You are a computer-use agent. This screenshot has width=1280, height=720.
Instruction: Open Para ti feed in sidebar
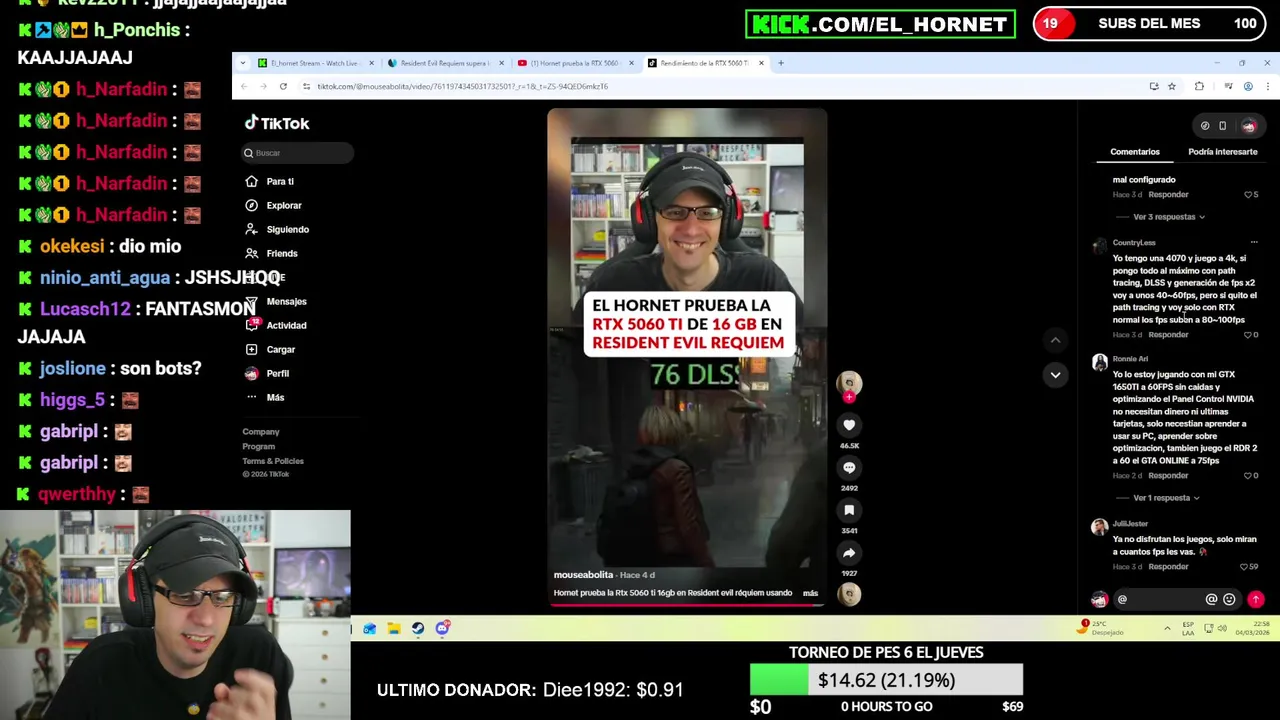(x=270, y=181)
